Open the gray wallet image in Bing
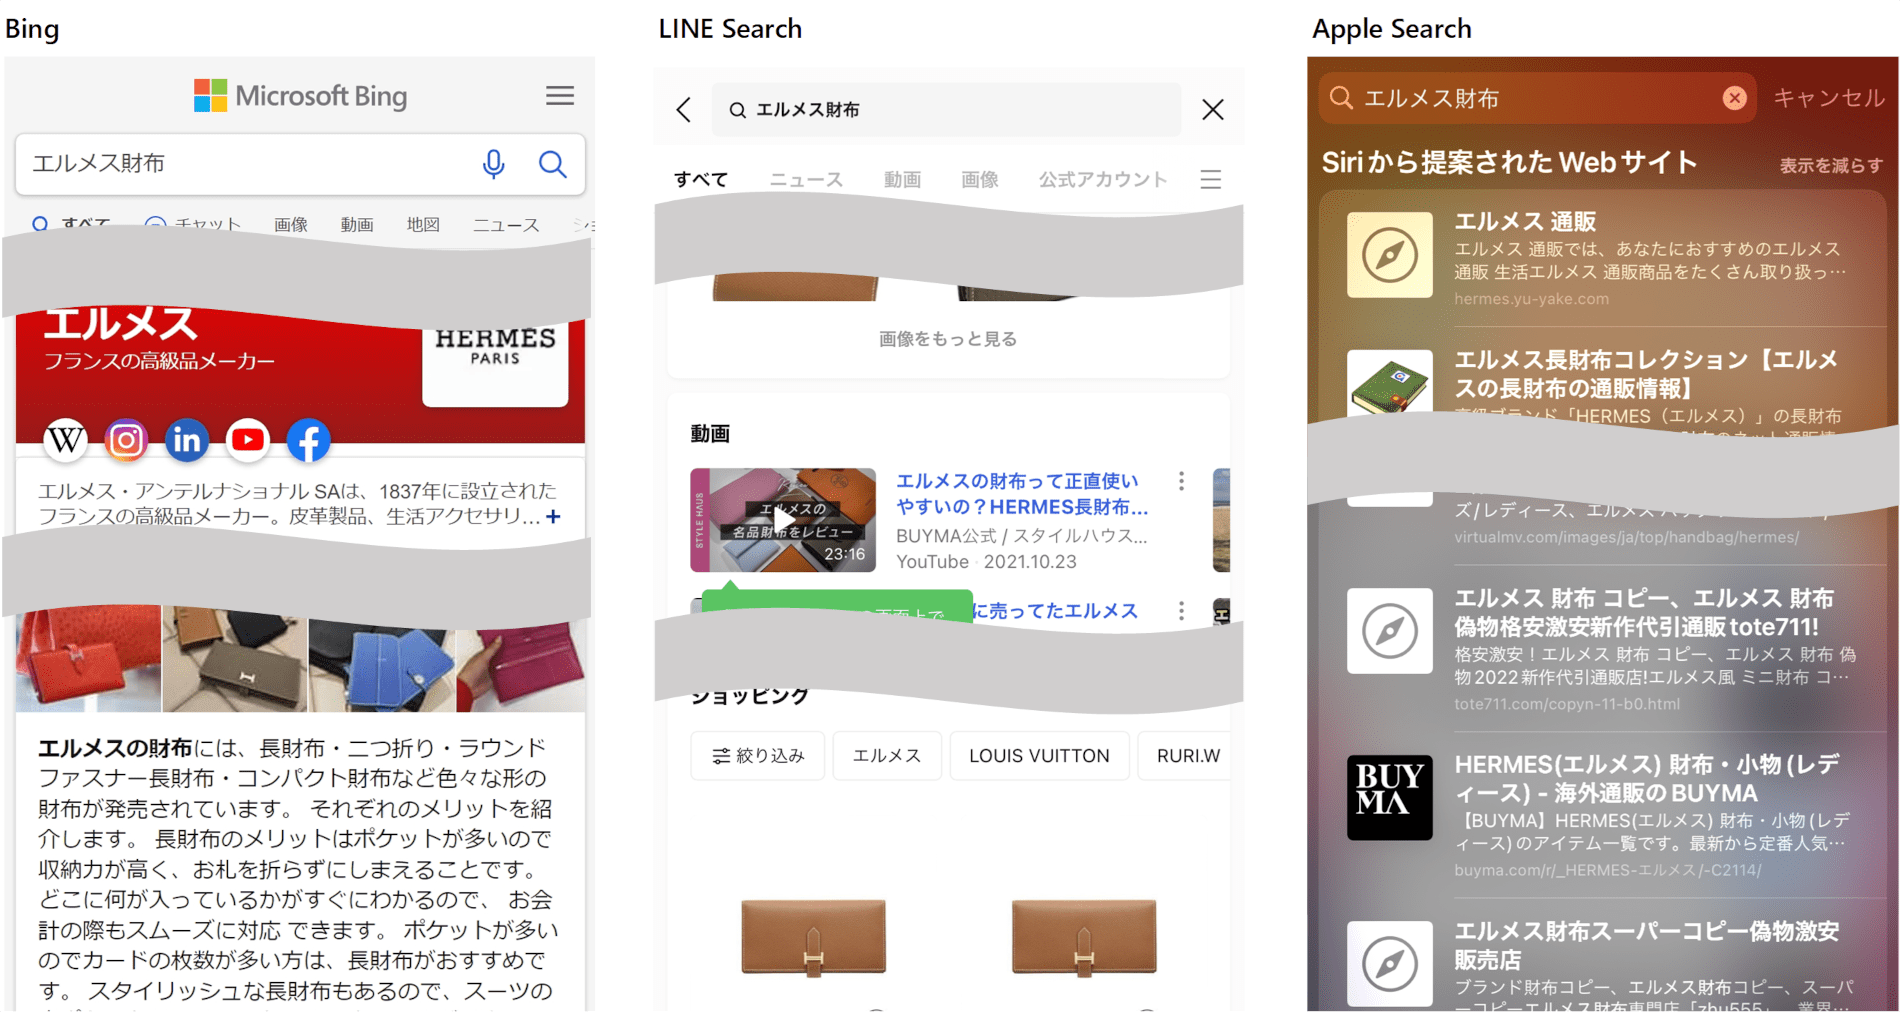 (235, 662)
